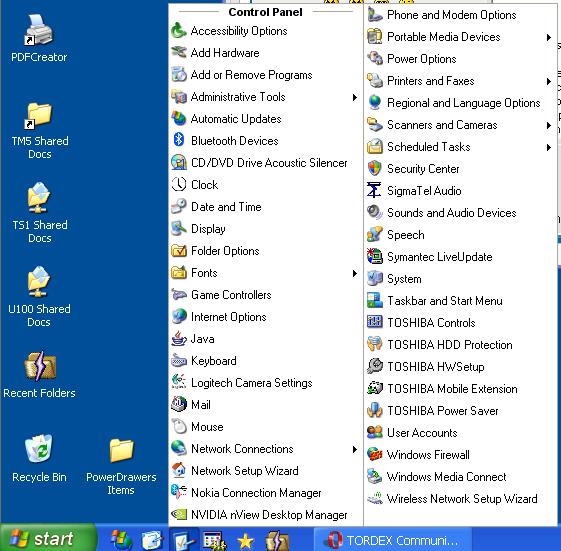Open Windows Media Connect
561x551 pixels.
pos(460,477)
